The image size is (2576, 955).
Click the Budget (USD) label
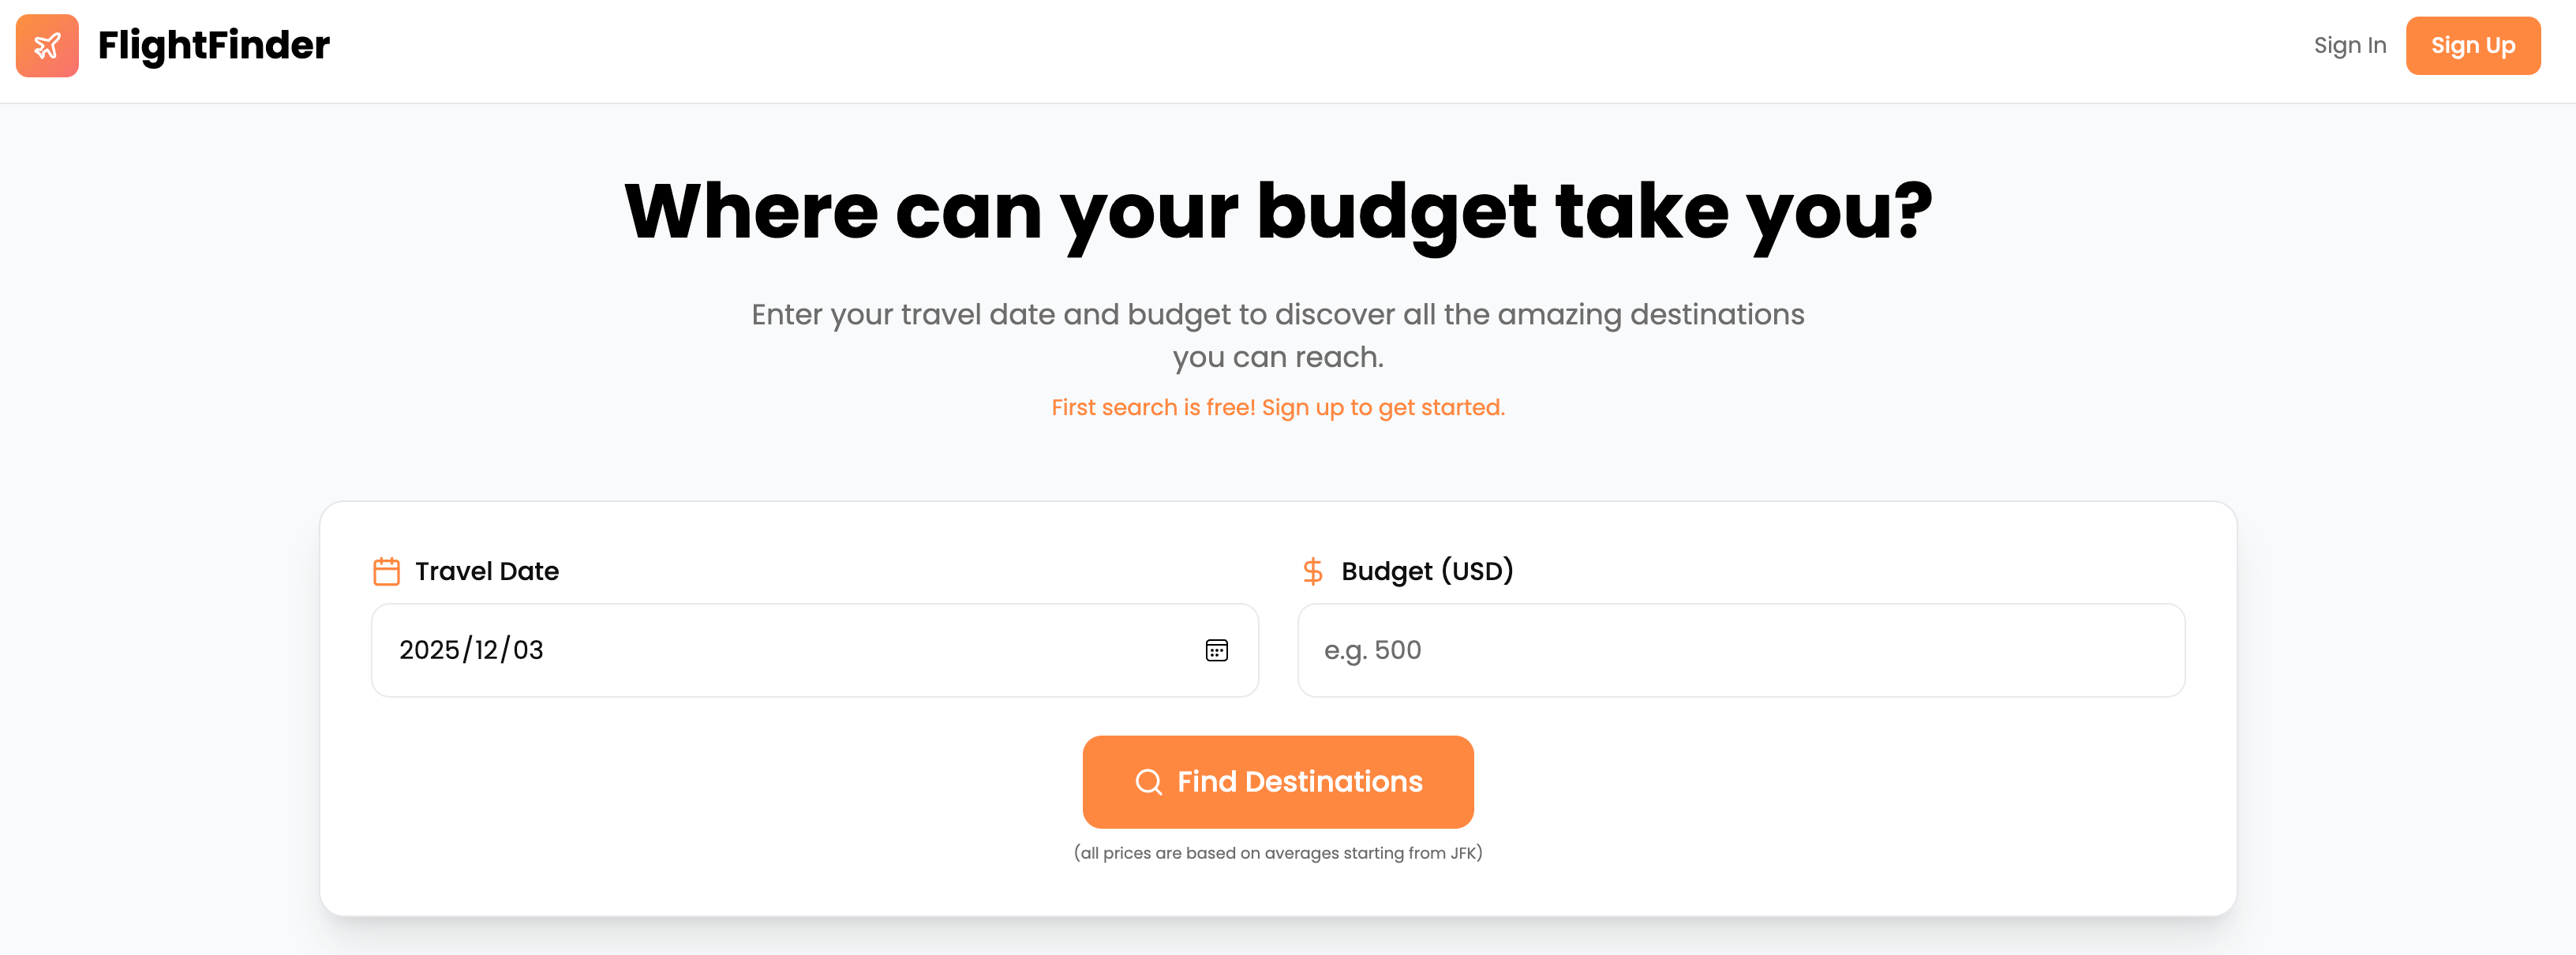point(1427,571)
